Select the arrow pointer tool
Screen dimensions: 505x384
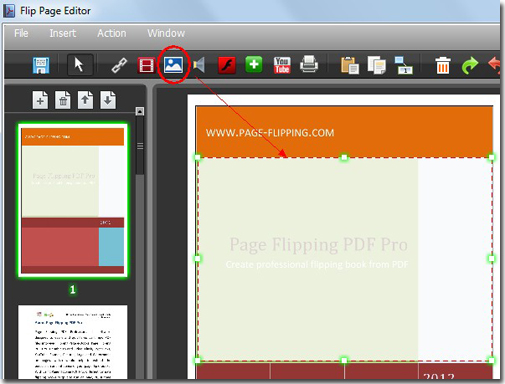(79, 65)
